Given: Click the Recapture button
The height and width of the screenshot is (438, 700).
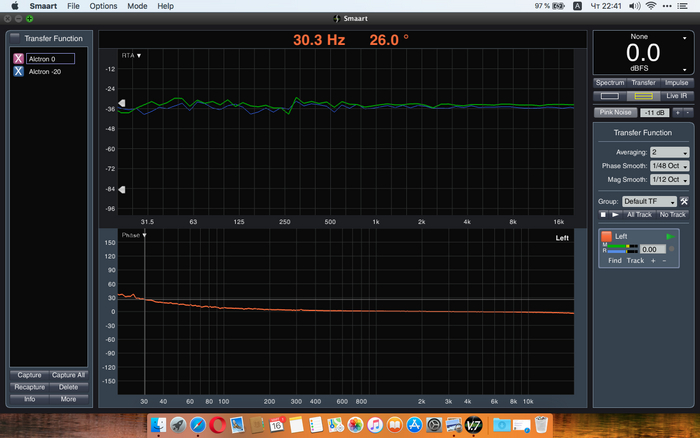Looking at the screenshot, I should point(30,386).
